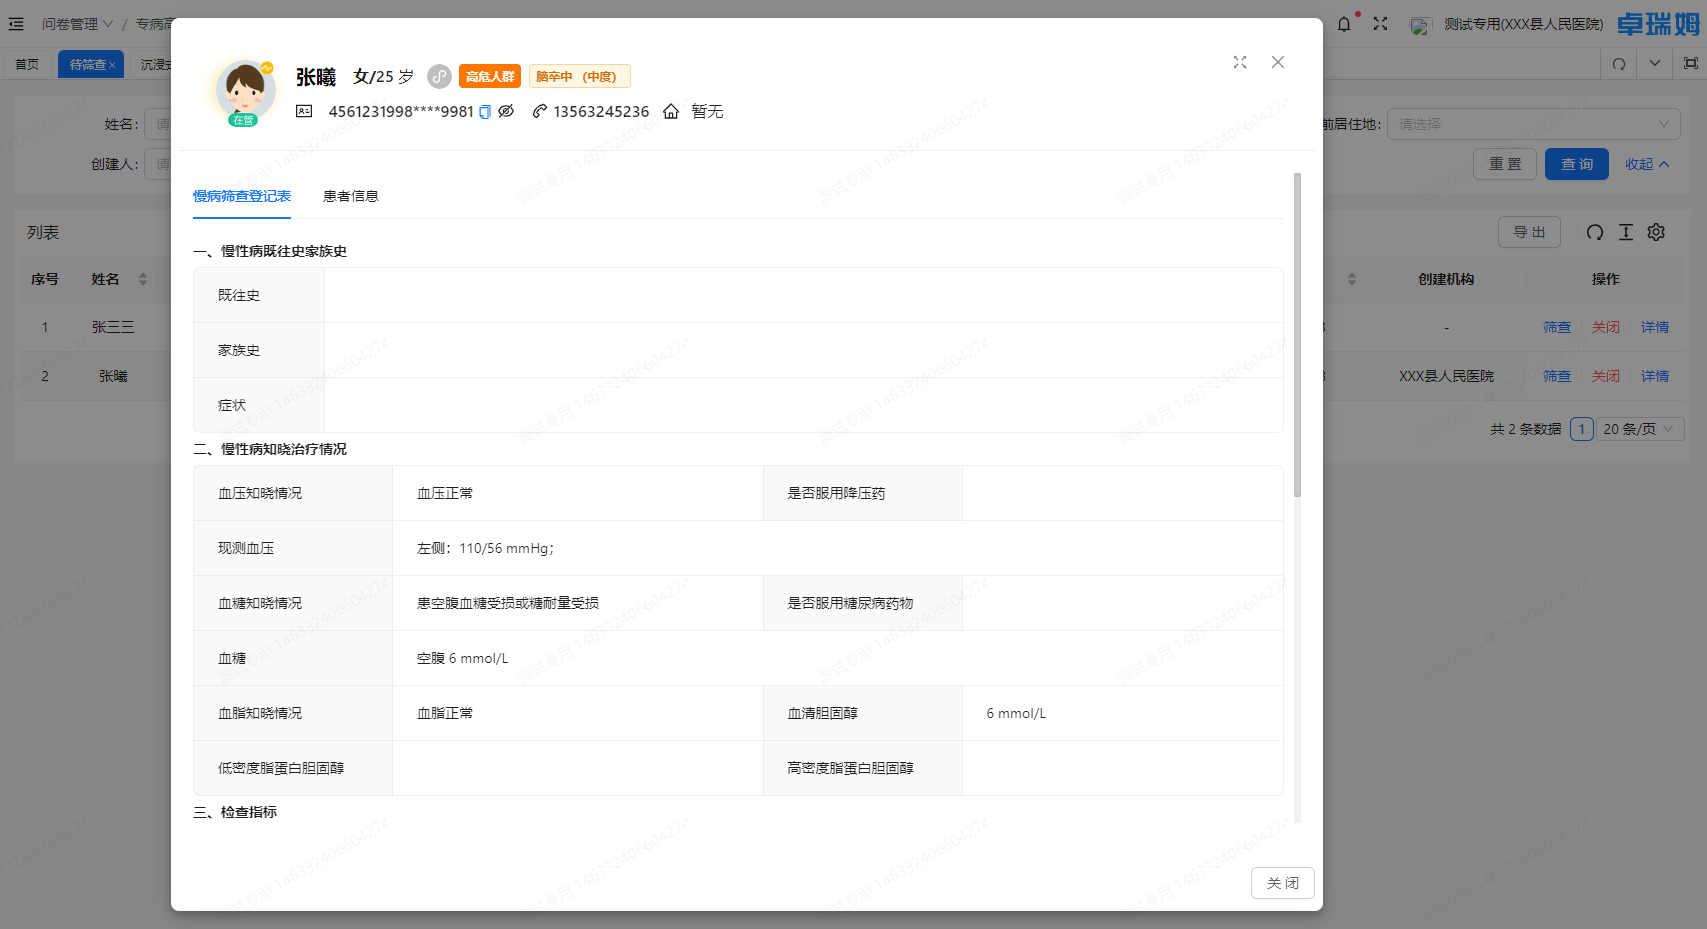Screen dimensions: 1707x929
Task: Open 详情 for patient 张曦
Action: tap(1655, 375)
